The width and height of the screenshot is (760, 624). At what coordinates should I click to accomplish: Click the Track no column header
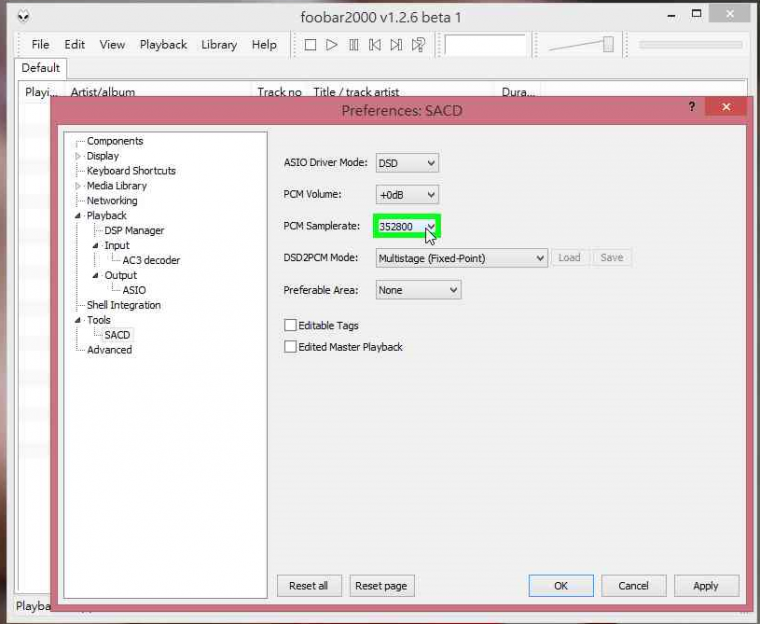(279, 91)
